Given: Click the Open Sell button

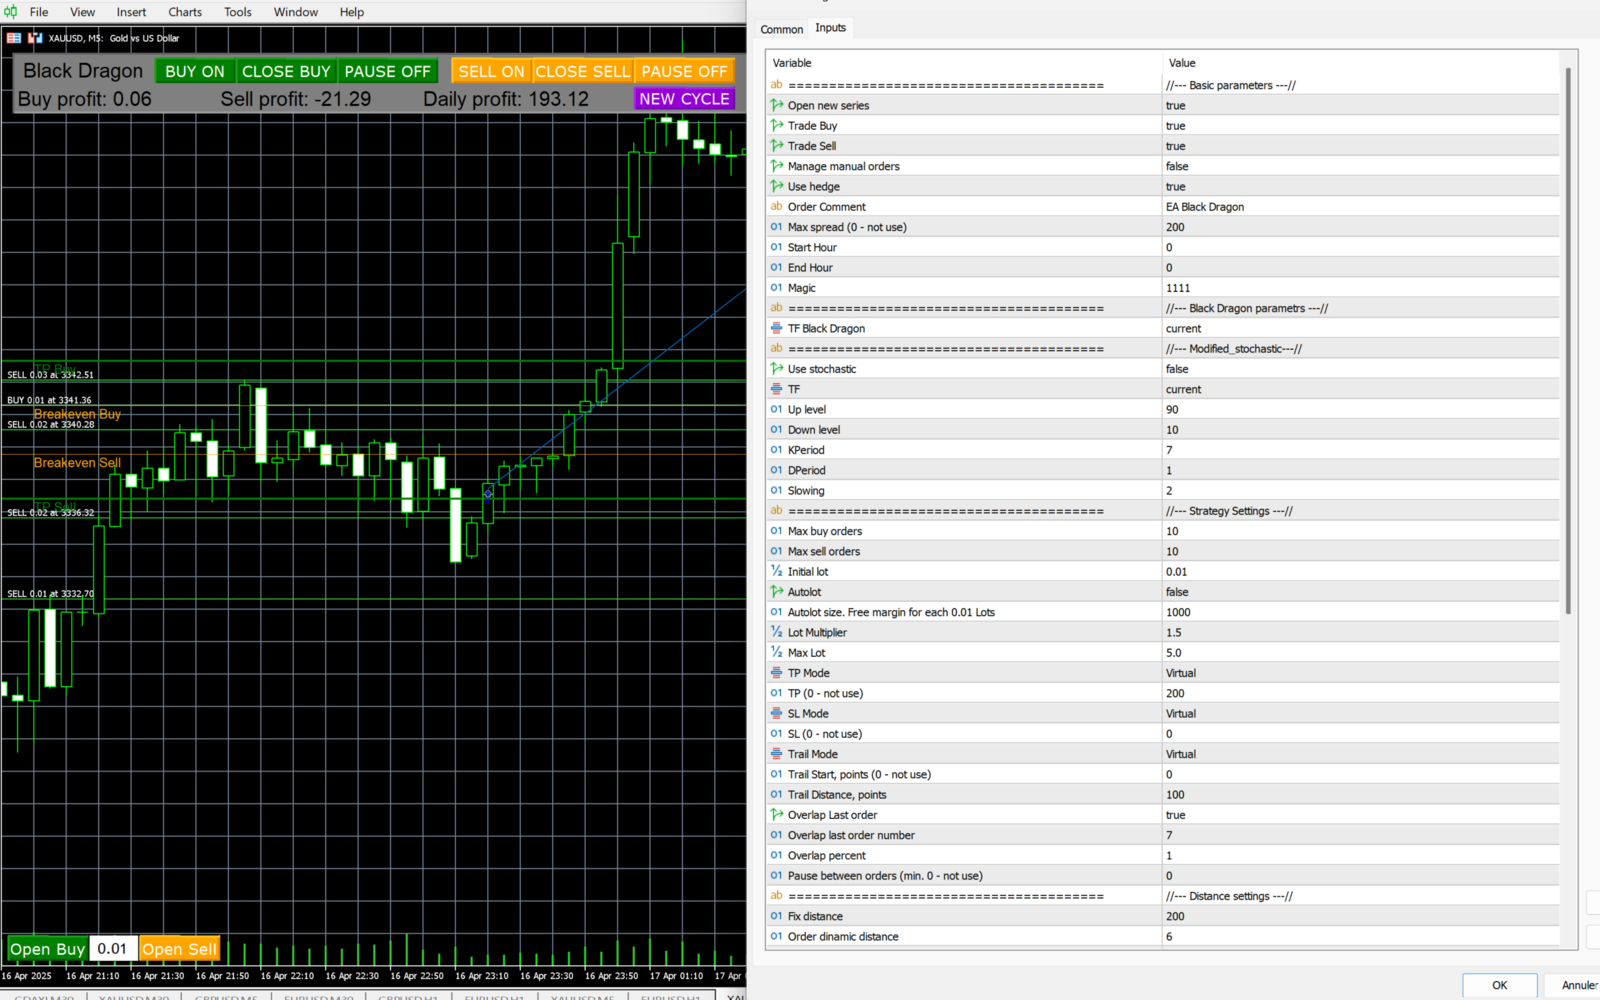Looking at the screenshot, I should [x=179, y=949].
